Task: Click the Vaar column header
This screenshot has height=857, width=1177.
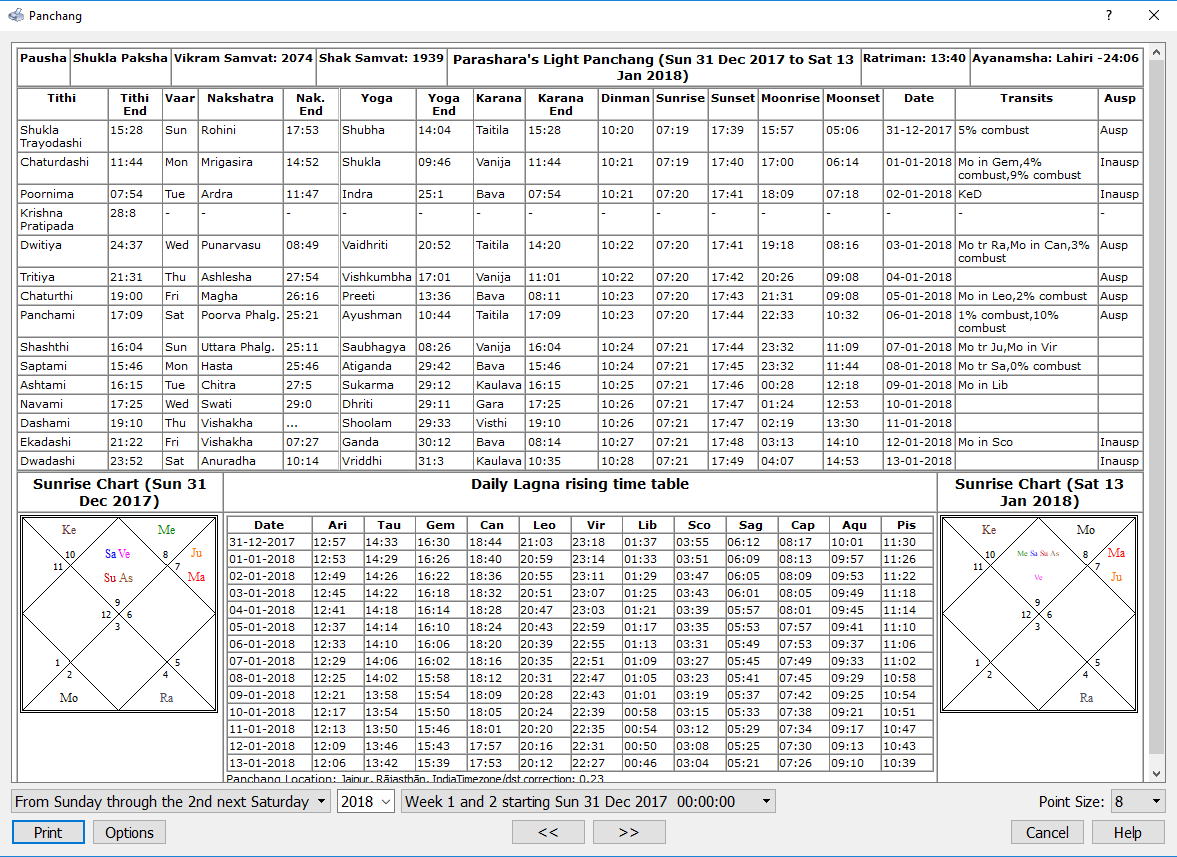Action: [x=180, y=104]
